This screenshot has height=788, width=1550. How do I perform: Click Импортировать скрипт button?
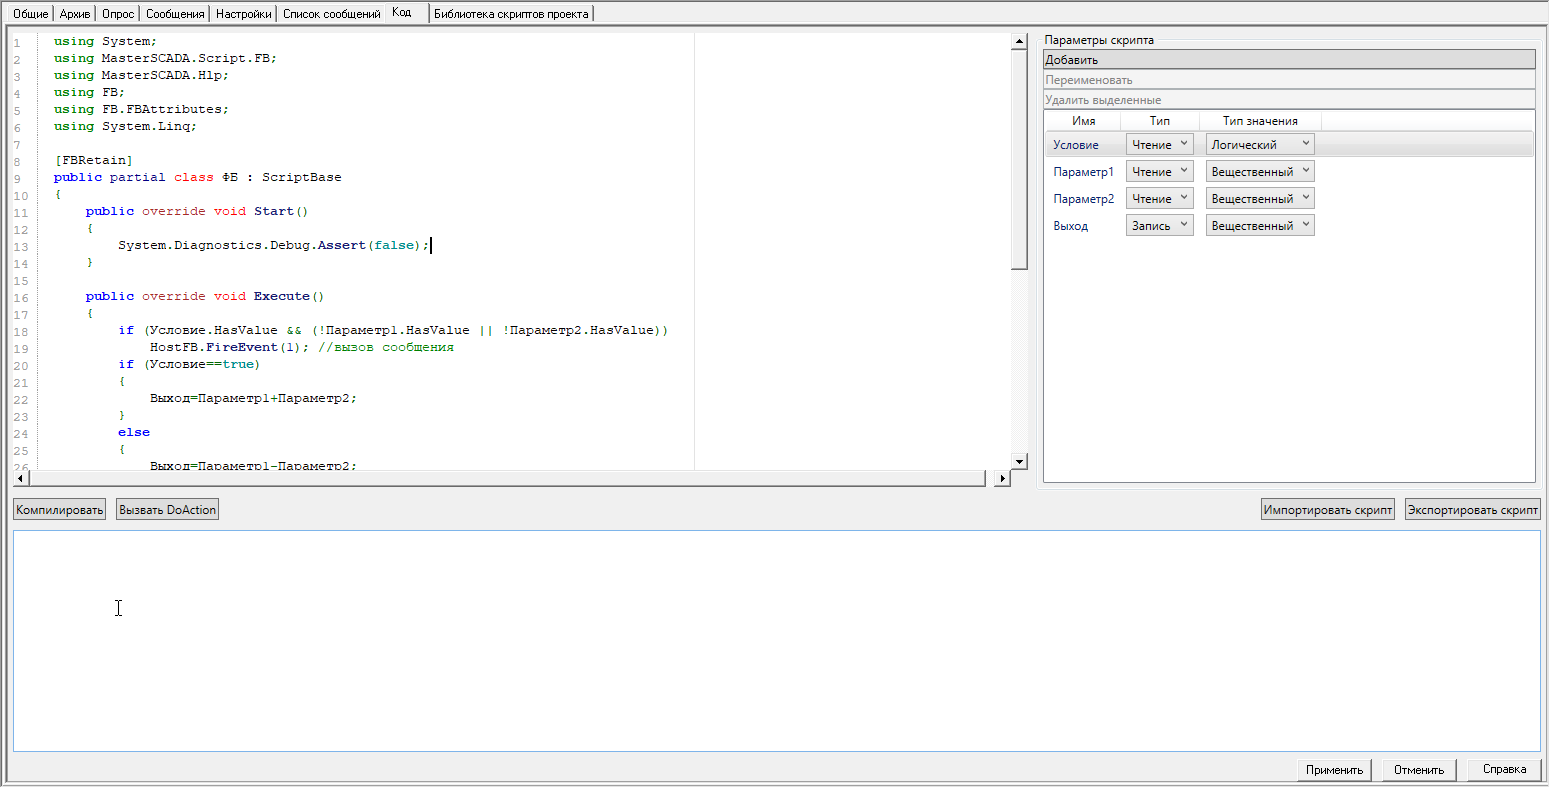[1328, 510]
